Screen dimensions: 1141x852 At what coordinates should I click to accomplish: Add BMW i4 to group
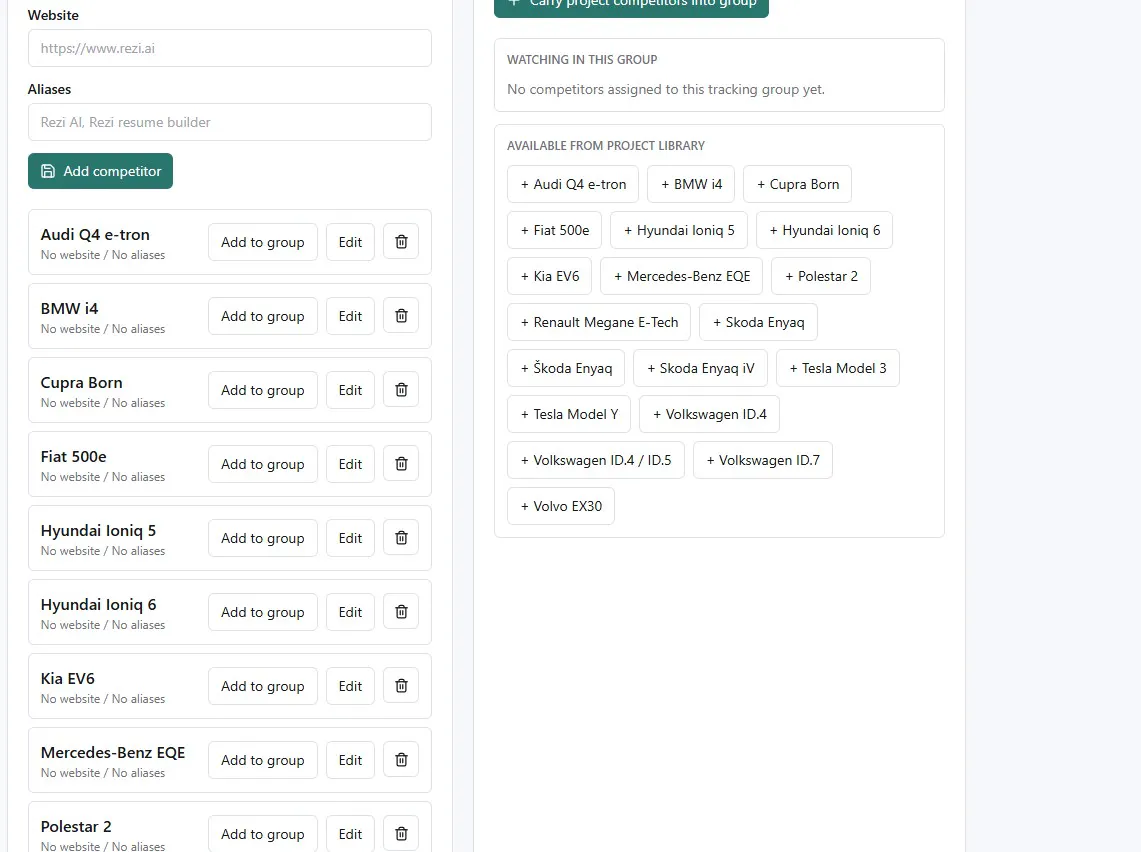tap(263, 316)
